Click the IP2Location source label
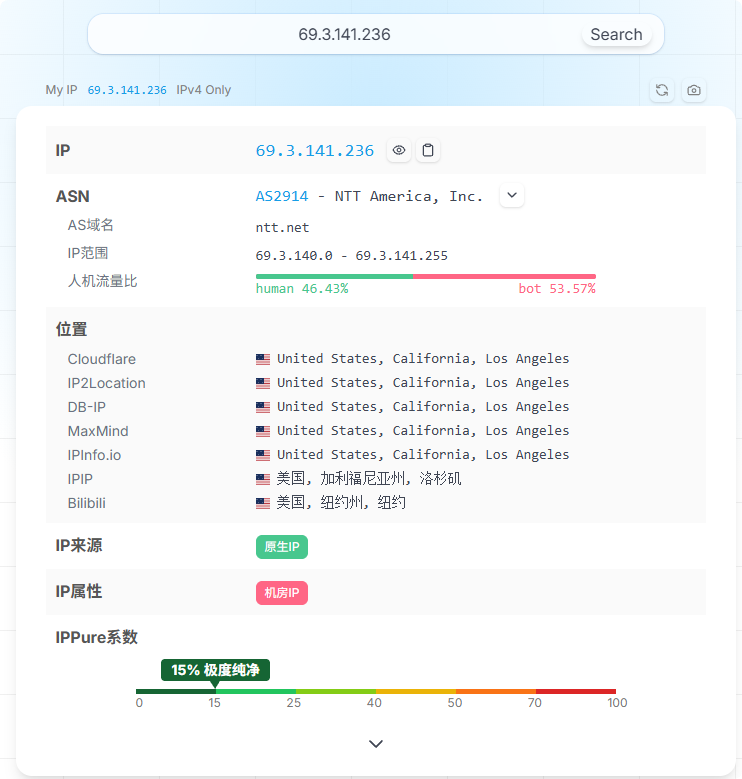The width and height of the screenshot is (742, 779). pyautogui.click(x=106, y=383)
